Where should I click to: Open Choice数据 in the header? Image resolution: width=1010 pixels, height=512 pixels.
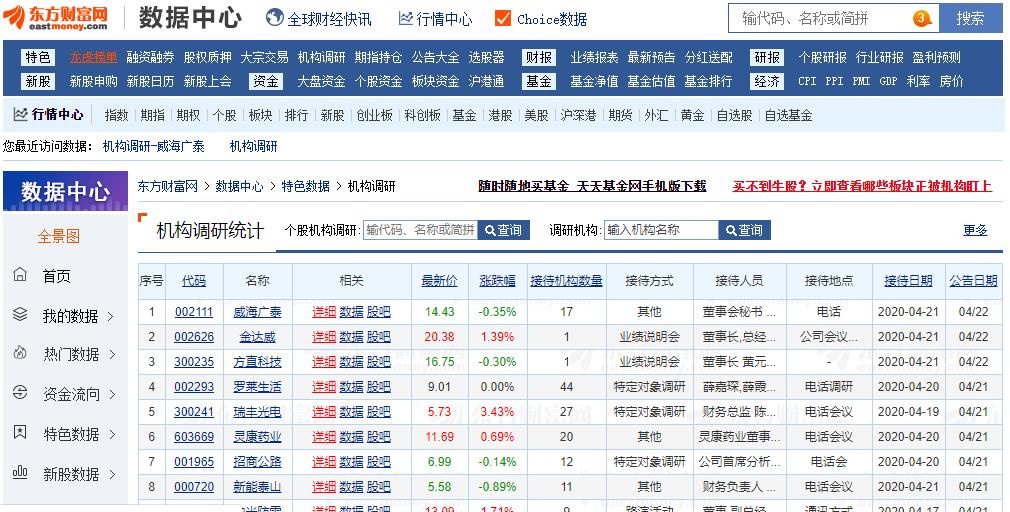552,19
